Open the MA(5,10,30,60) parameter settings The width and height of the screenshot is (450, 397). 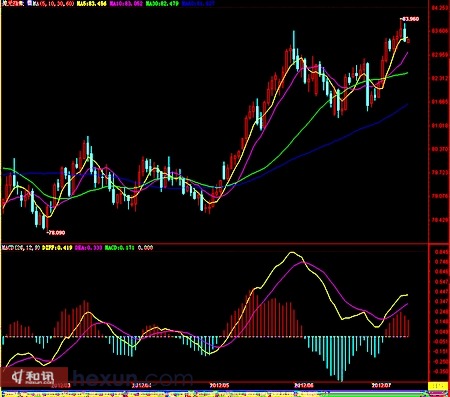(x=54, y=3)
